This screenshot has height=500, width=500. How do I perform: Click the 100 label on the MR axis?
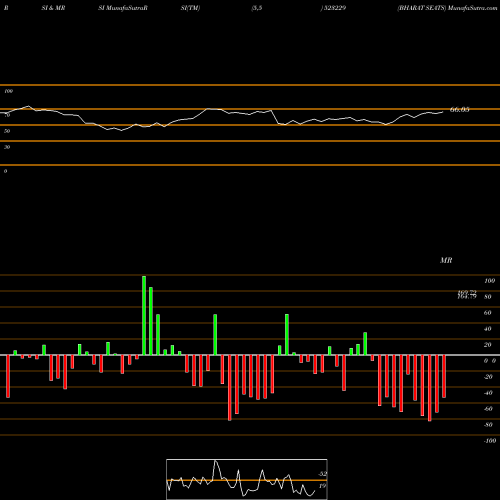point(489,281)
